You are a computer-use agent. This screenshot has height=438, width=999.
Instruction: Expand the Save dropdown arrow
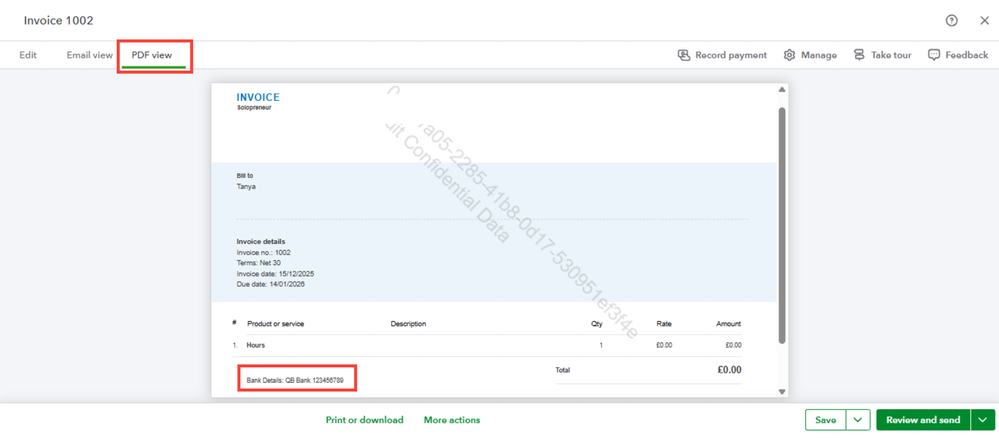click(x=858, y=420)
